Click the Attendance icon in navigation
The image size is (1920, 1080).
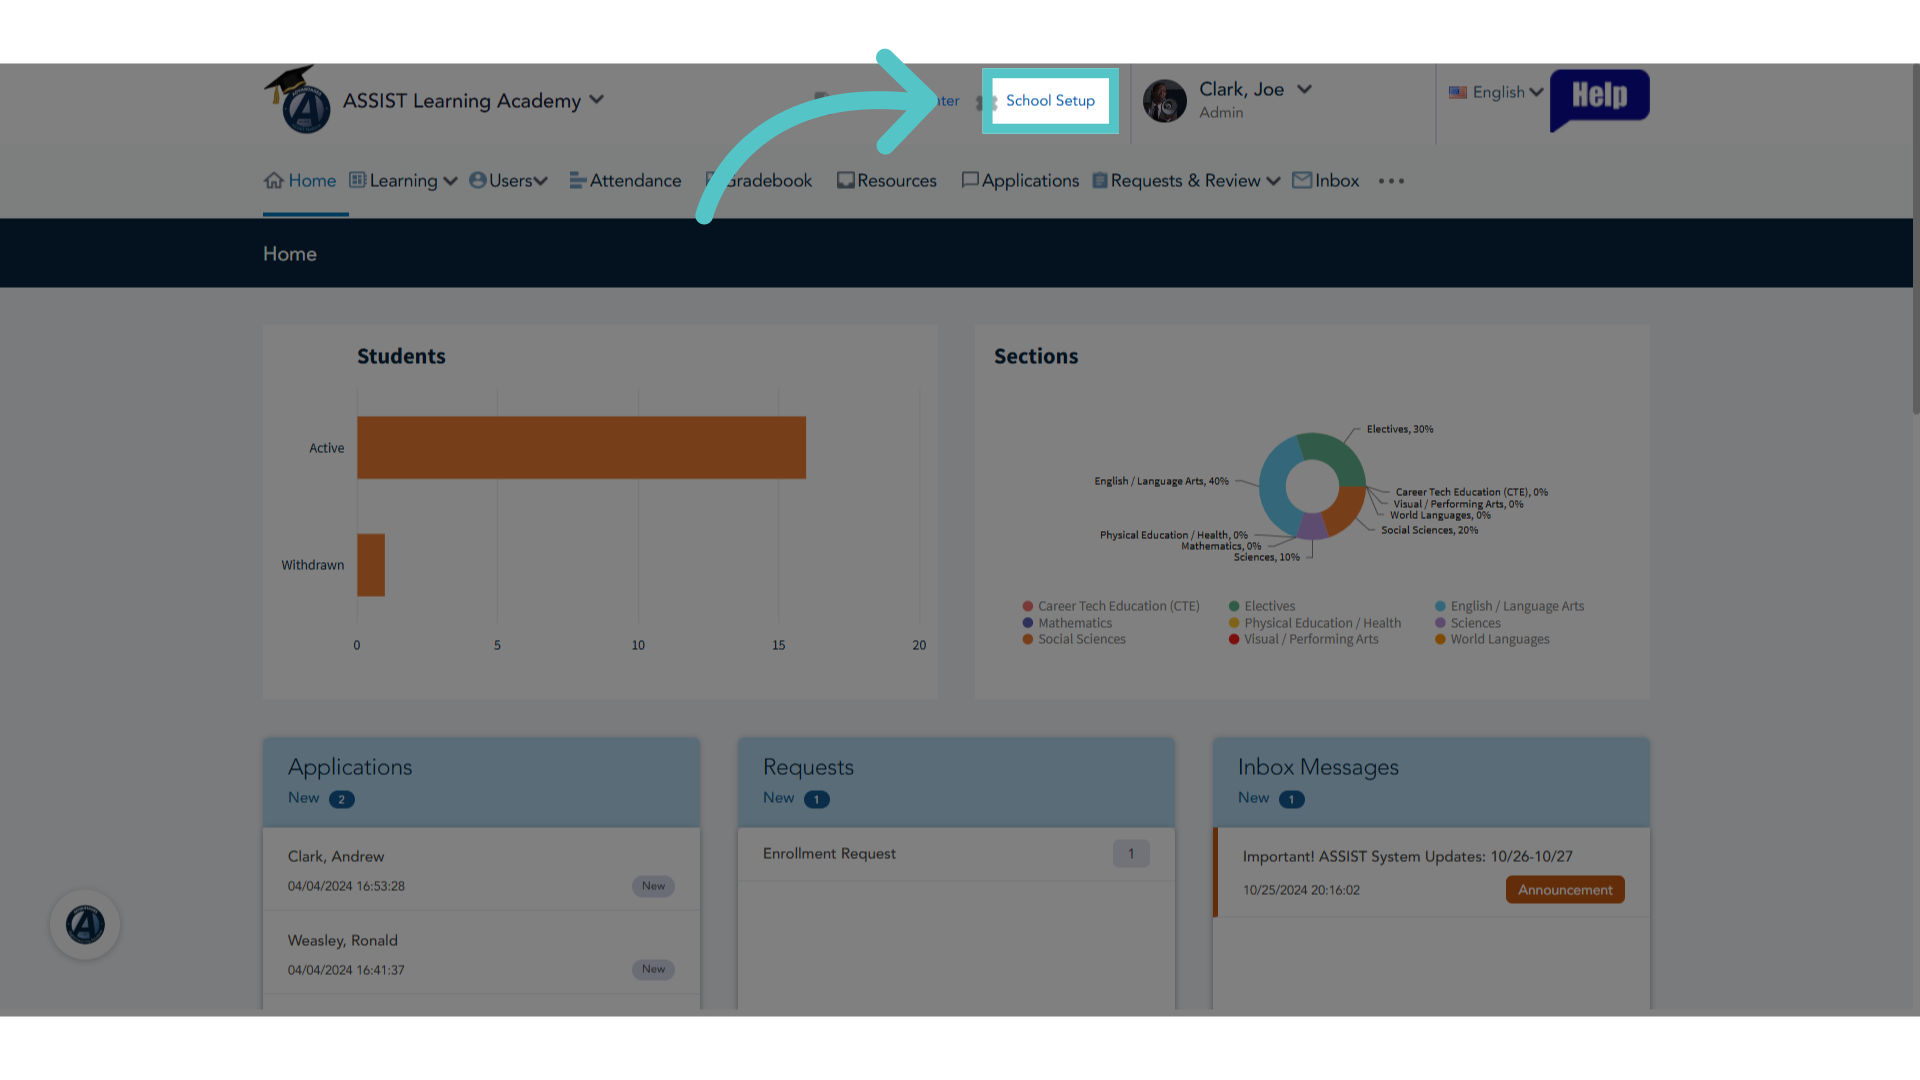tap(578, 180)
